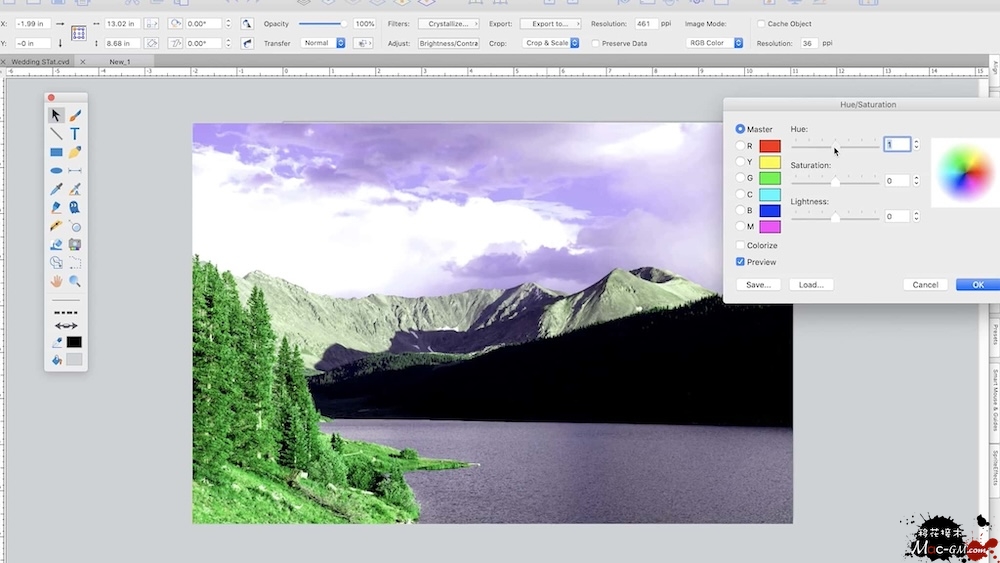Viewport: 1000px width, 563px height.
Task: Uncheck the Preview checkbox
Action: tap(740, 262)
